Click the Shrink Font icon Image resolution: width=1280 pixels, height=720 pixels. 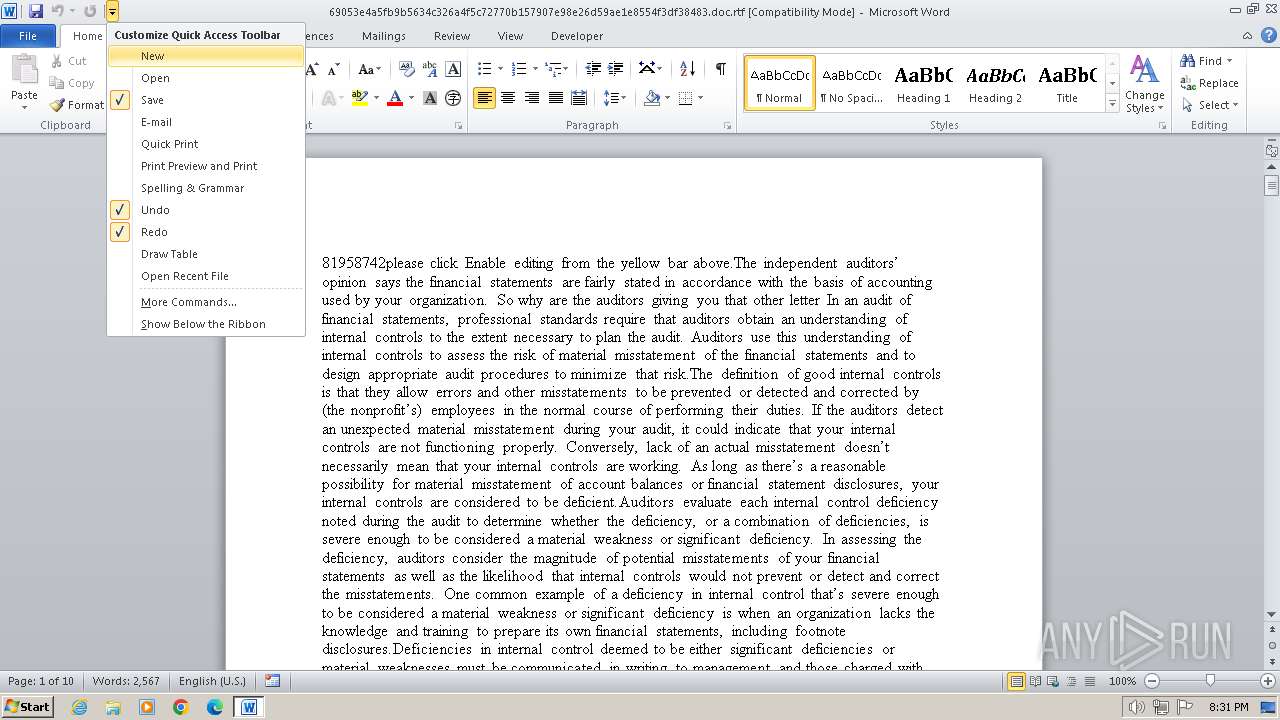click(x=332, y=69)
